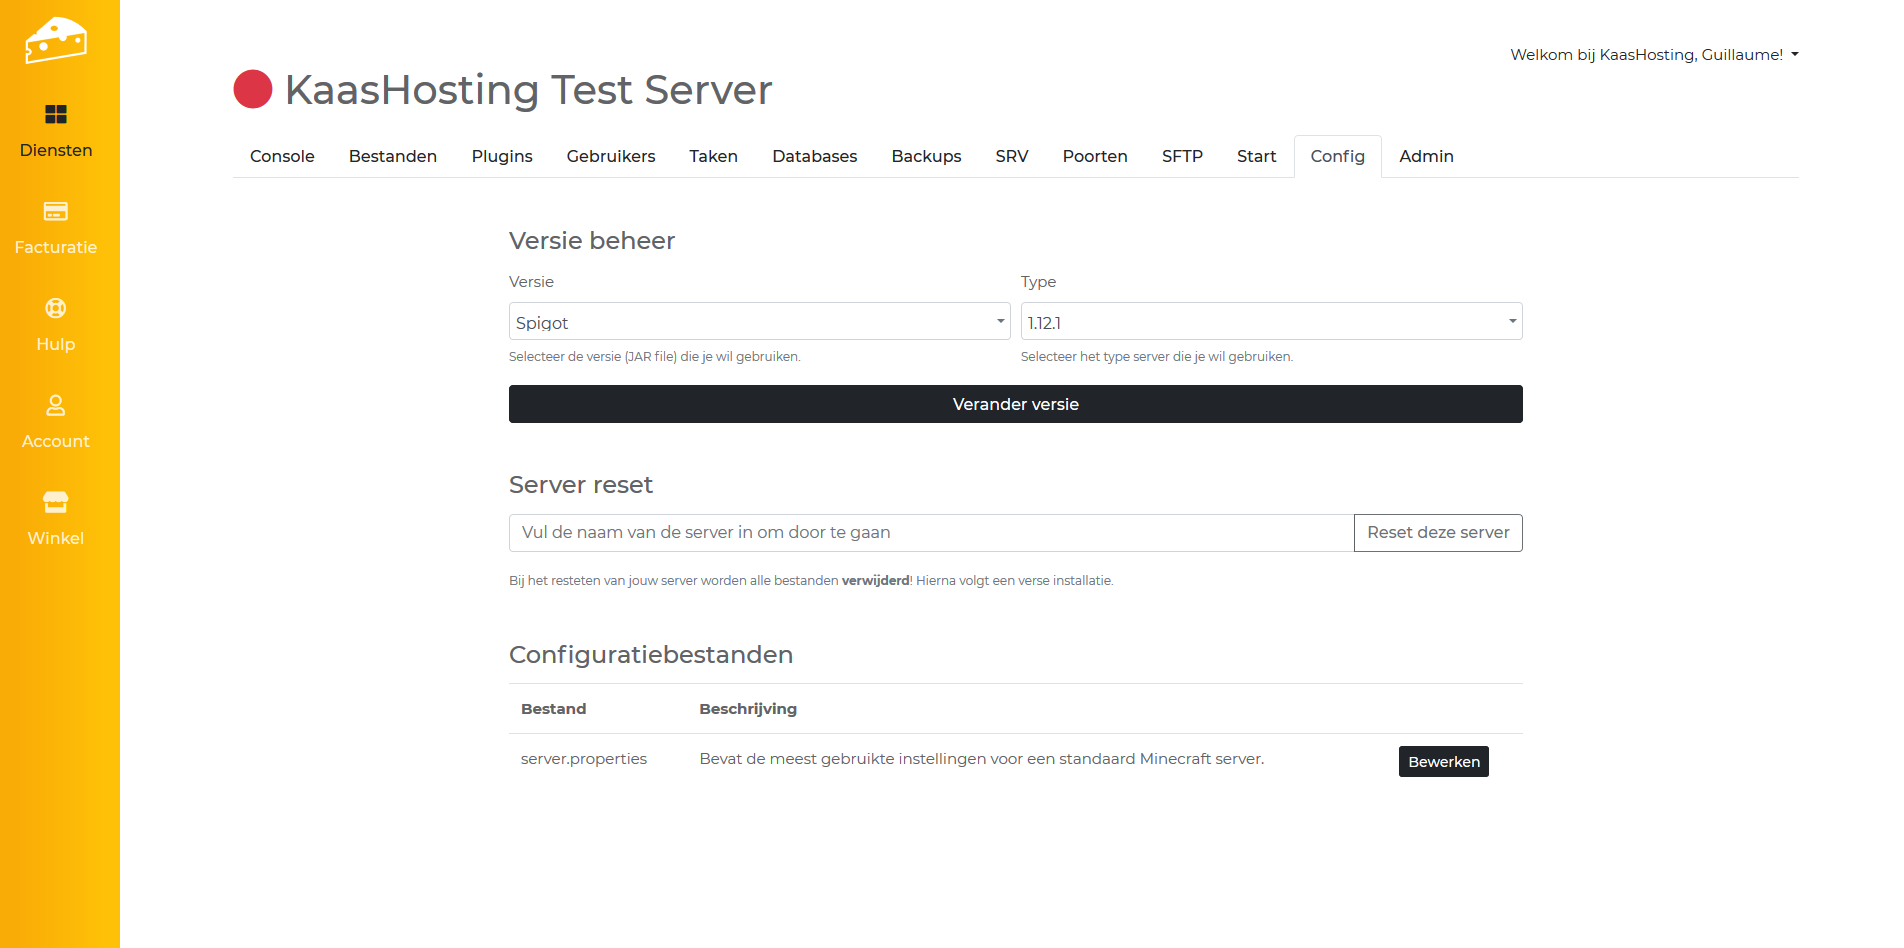Open the Plugins tab

click(x=502, y=157)
